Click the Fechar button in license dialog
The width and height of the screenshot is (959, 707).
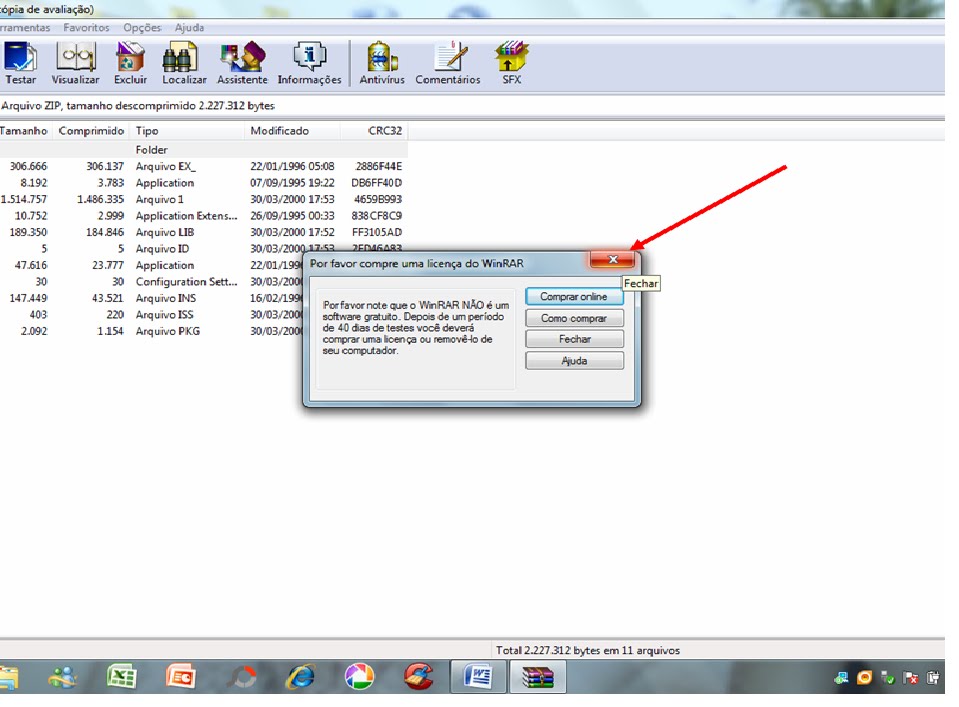click(x=574, y=339)
